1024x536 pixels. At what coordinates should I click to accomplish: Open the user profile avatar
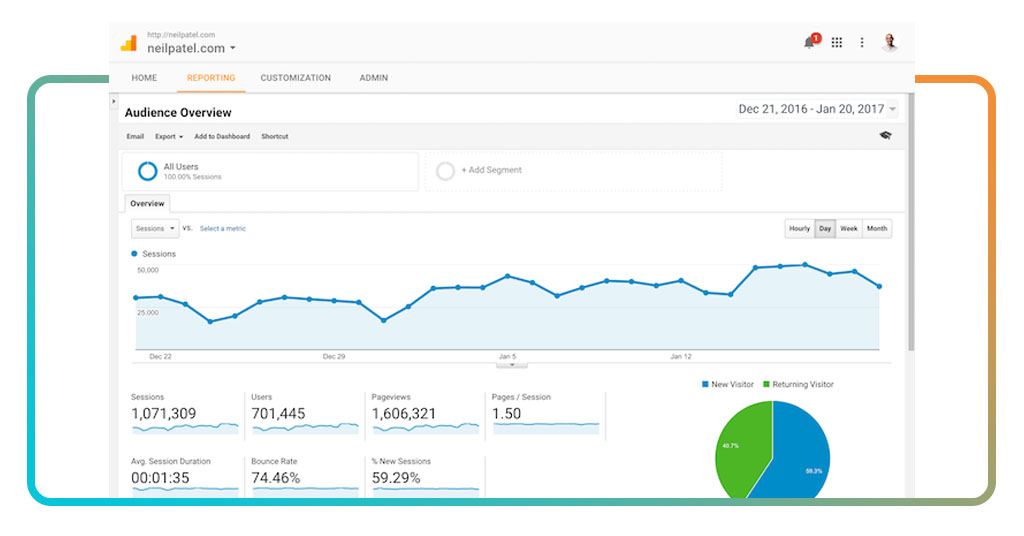tap(890, 42)
